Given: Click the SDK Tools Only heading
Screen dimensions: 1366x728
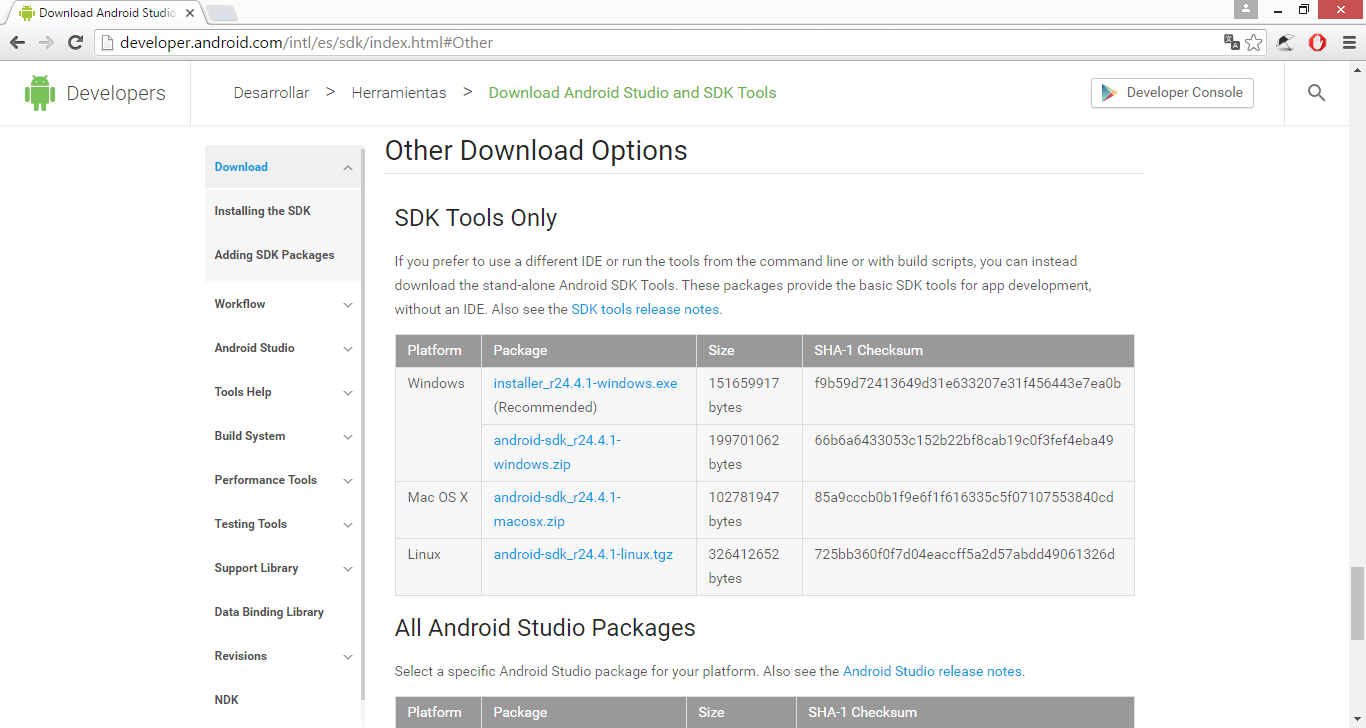Looking at the screenshot, I should click(x=476, y=218).
